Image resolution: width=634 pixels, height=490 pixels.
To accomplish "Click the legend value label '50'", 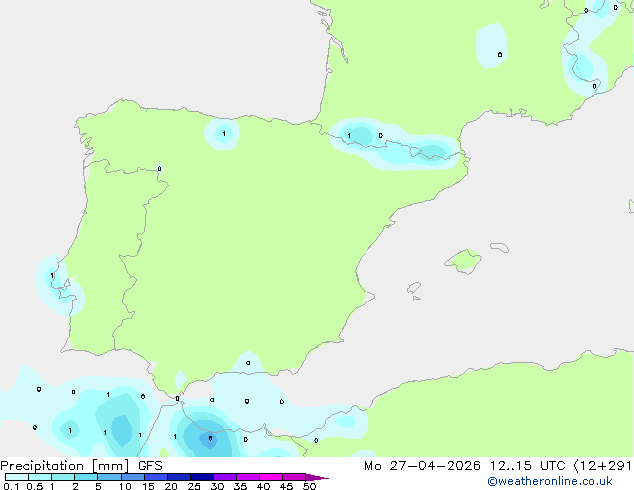I will point(309,486).
